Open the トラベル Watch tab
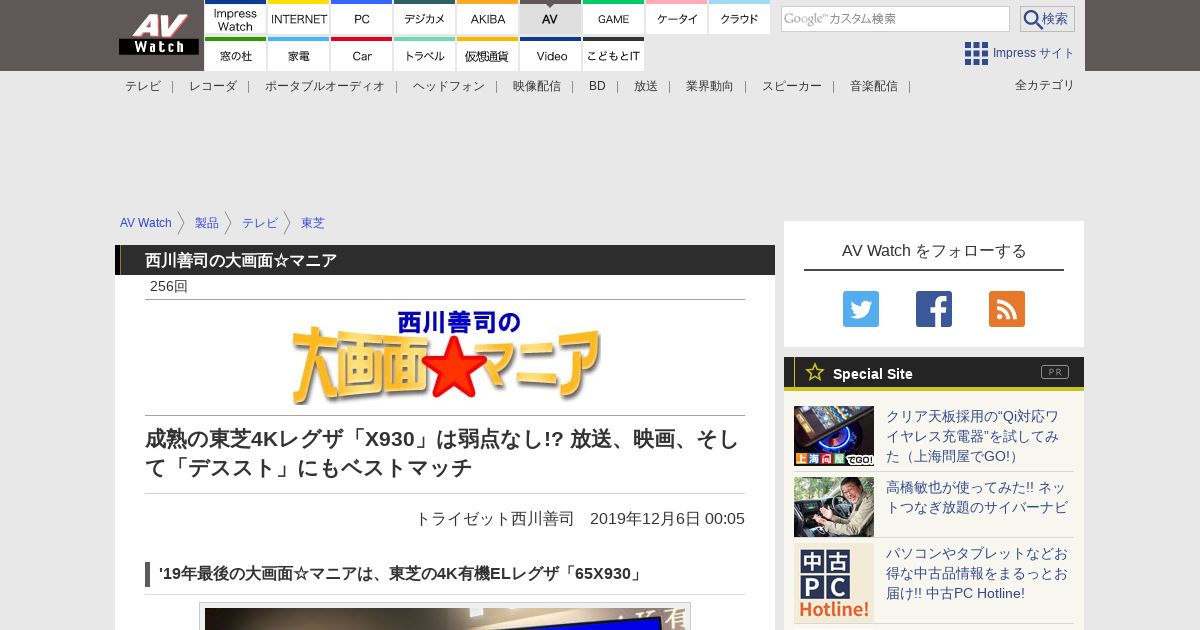The height and width of the screenshot is (630, 1200). pos(425,55)
